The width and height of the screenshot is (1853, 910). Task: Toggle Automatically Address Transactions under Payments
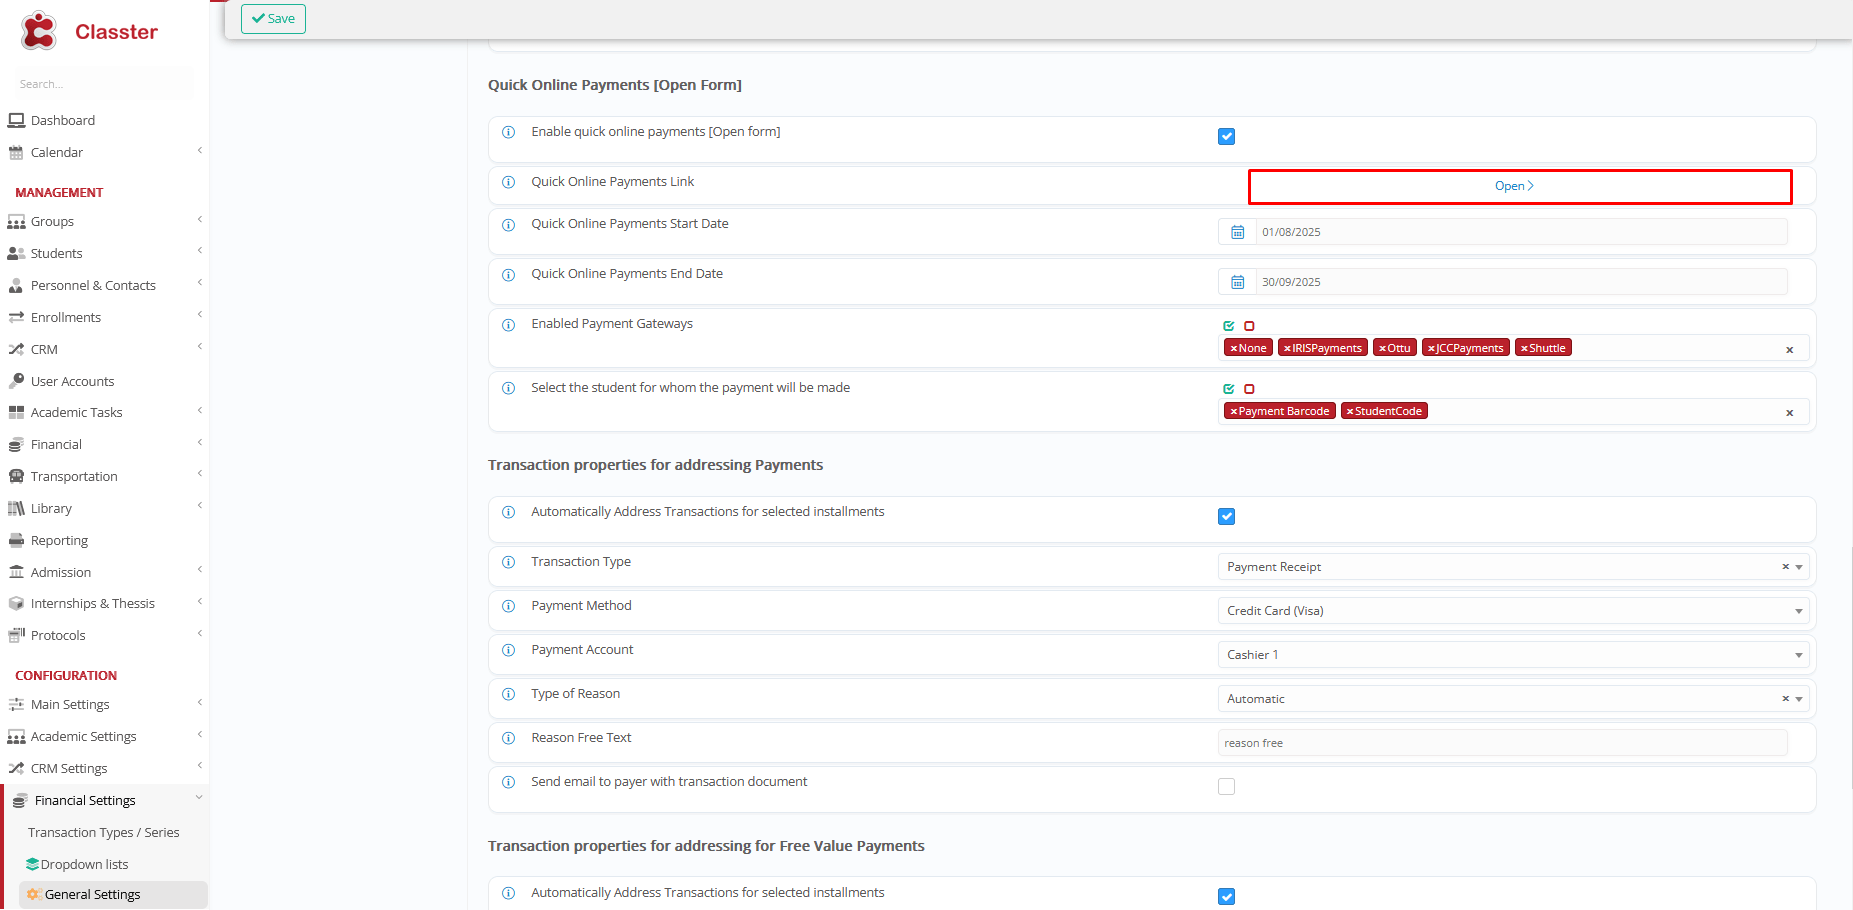1226,517
